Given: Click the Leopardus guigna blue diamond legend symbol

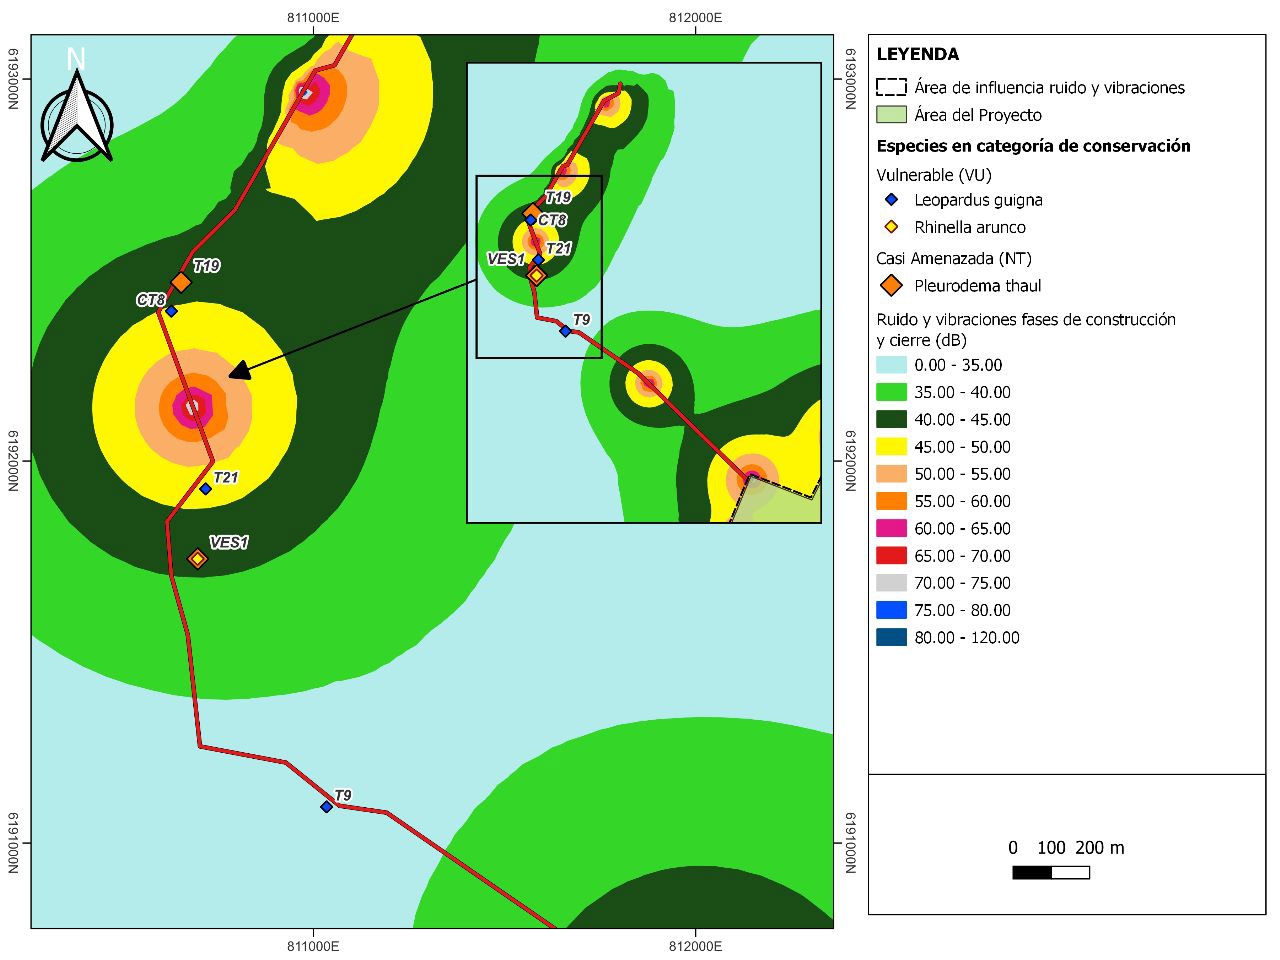Looking at the screenshot, I should [x=891, y=200].
